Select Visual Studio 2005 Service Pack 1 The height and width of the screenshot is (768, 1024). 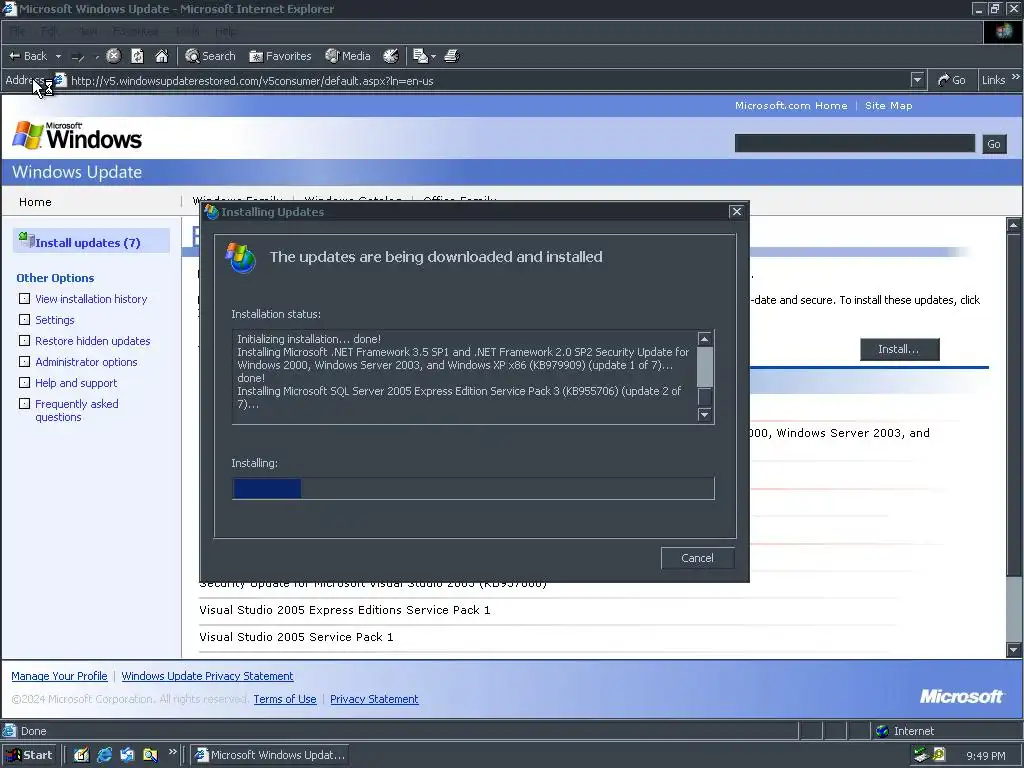pos(296,637)
